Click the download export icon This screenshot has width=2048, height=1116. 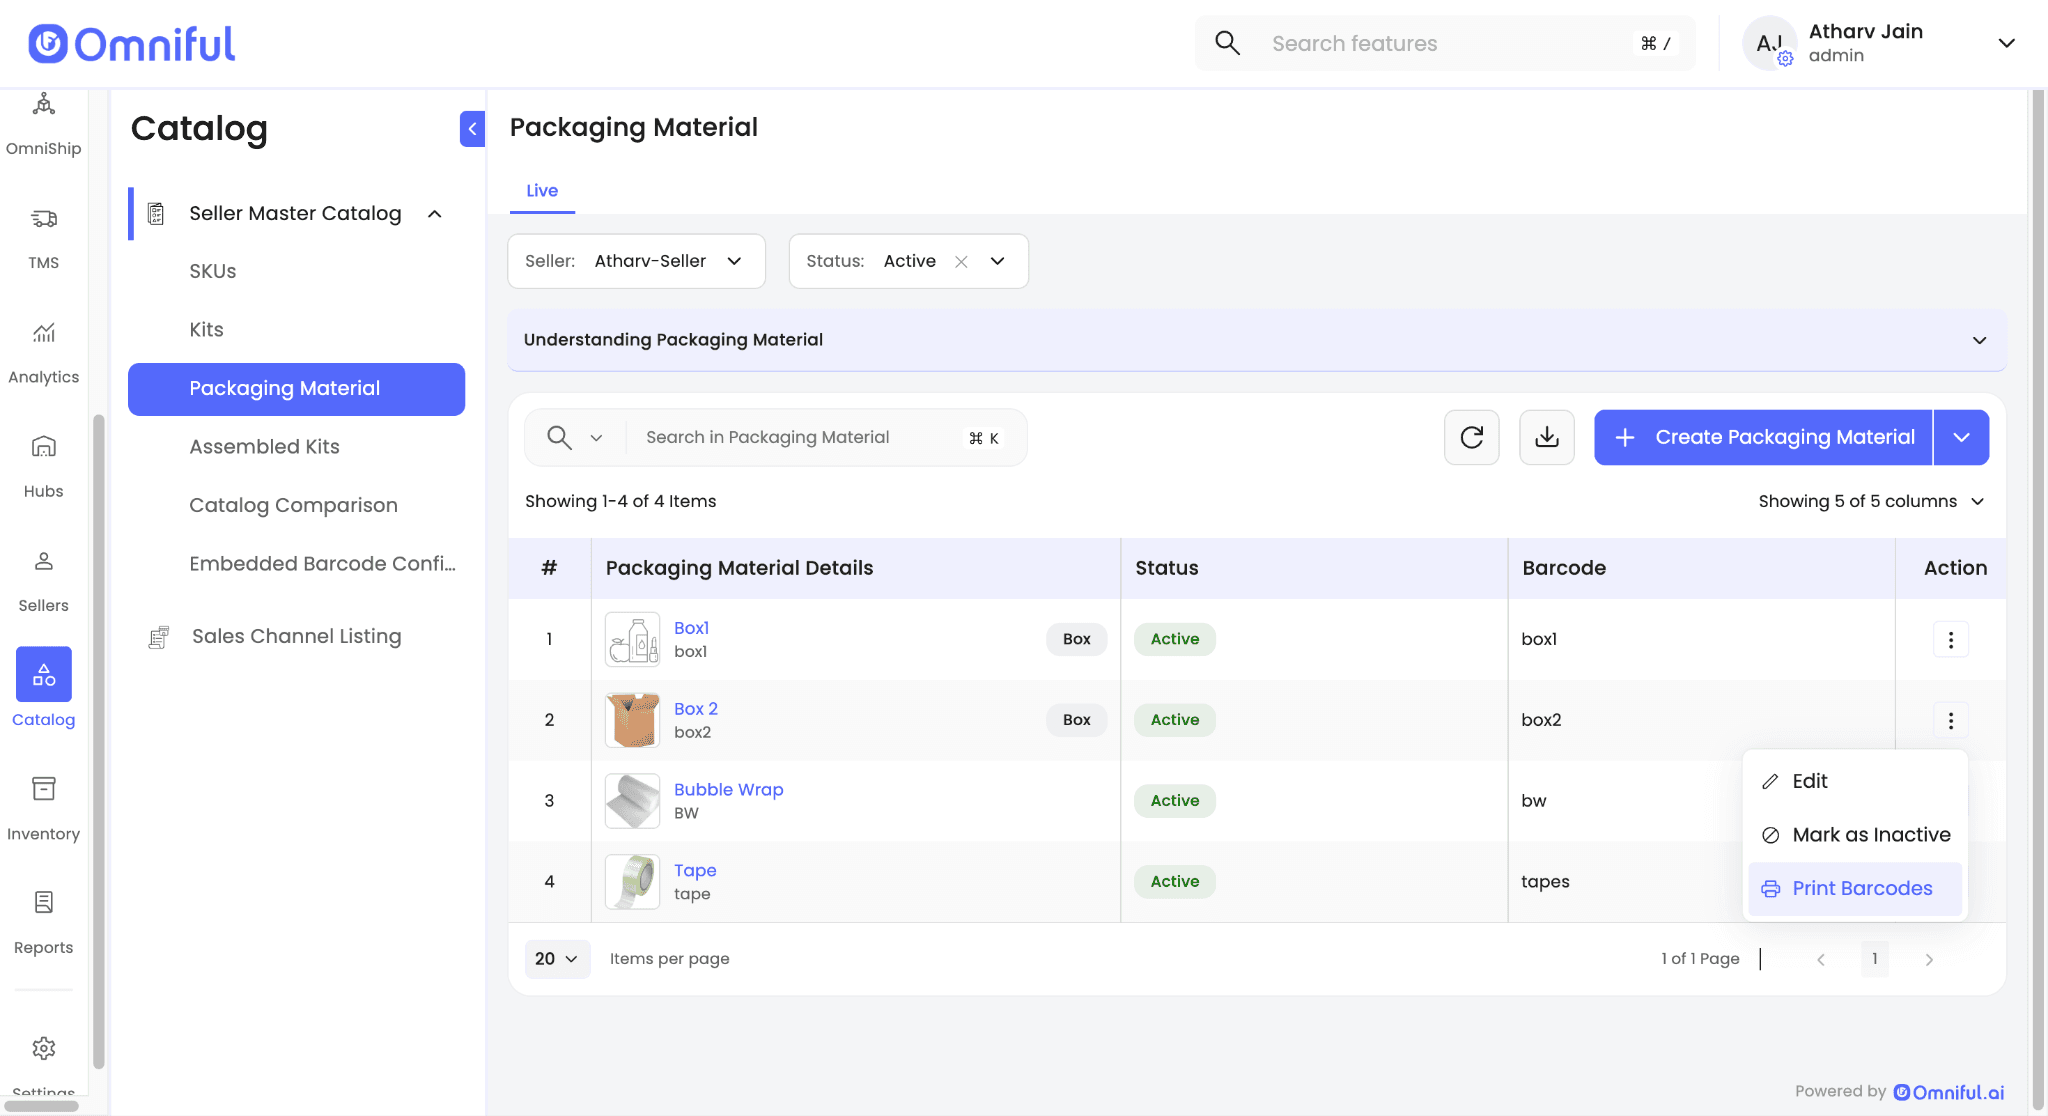pyautogui.click(x=1546, y=437)
